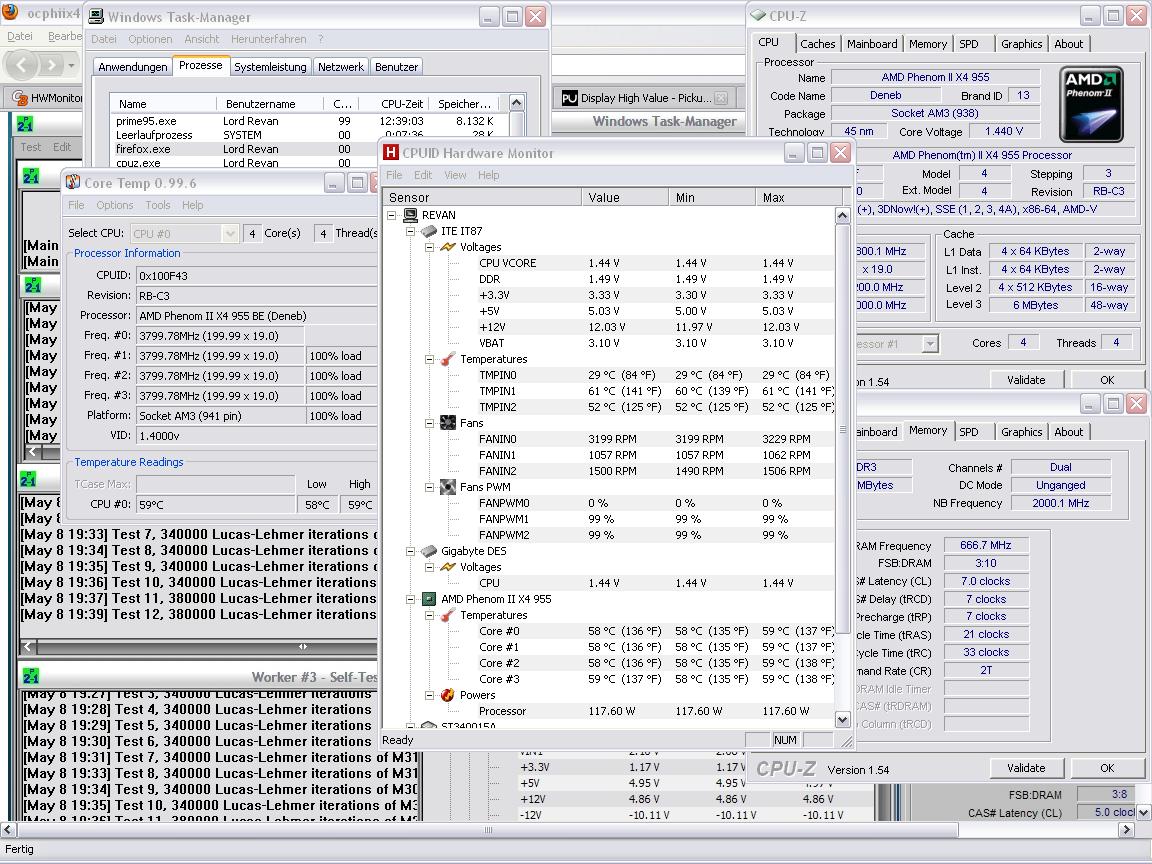Image resolution: width=1152 pixels, height=864 pixels.
Task: Collapse the Powers group in Hardware Monitor
Action: [430, 695]
